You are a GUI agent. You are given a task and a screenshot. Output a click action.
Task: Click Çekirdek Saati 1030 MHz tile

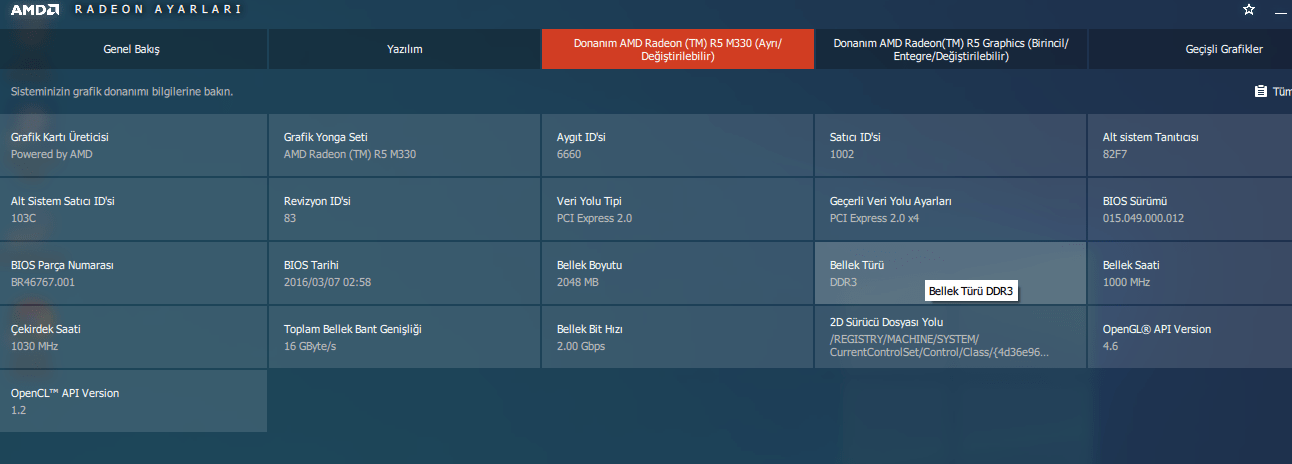[x=133, y=337]
